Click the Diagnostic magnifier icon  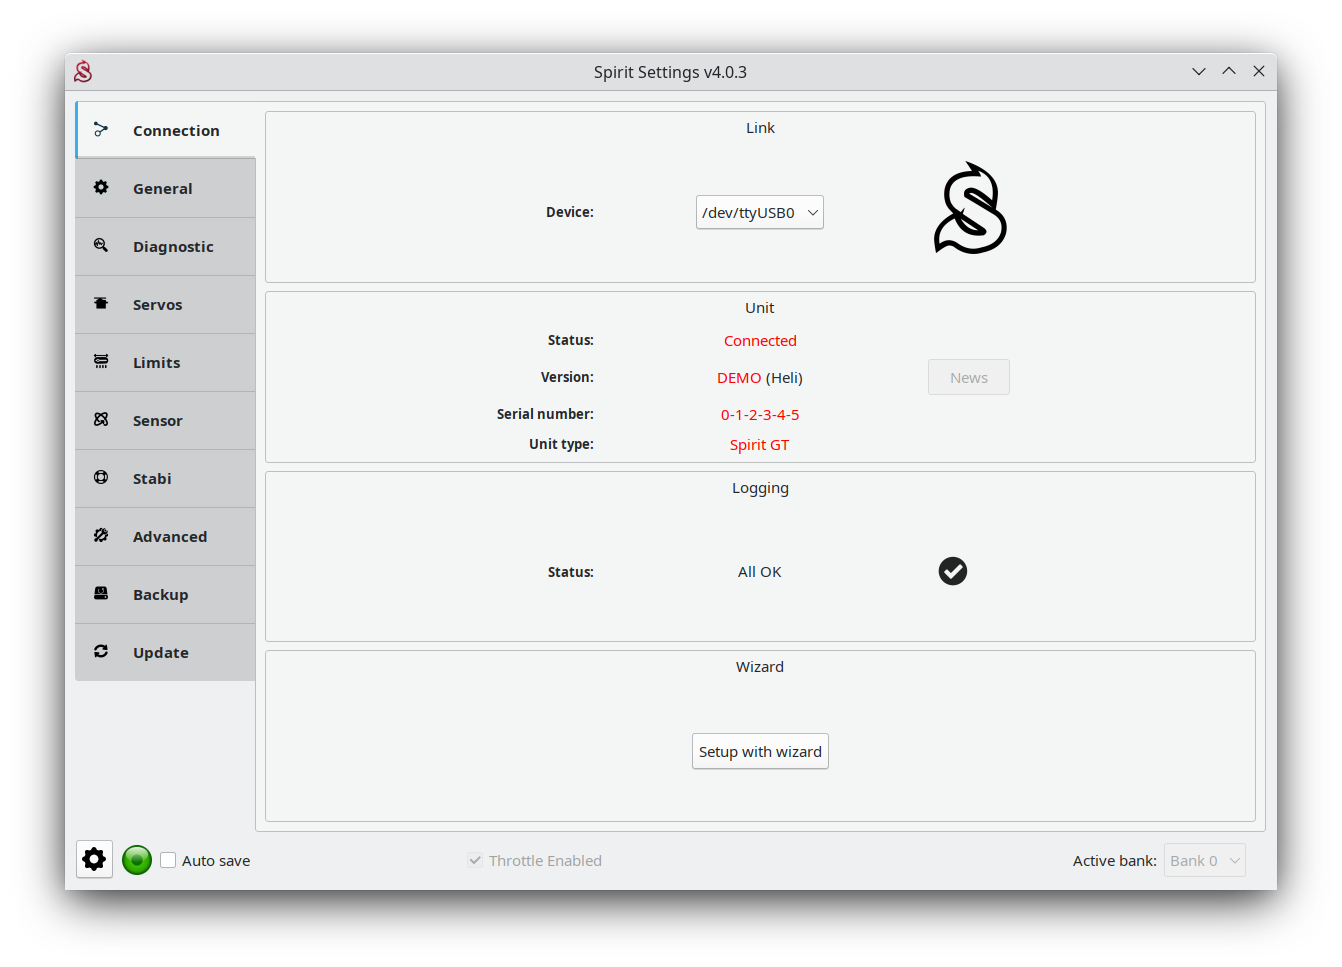pos(101,246)
